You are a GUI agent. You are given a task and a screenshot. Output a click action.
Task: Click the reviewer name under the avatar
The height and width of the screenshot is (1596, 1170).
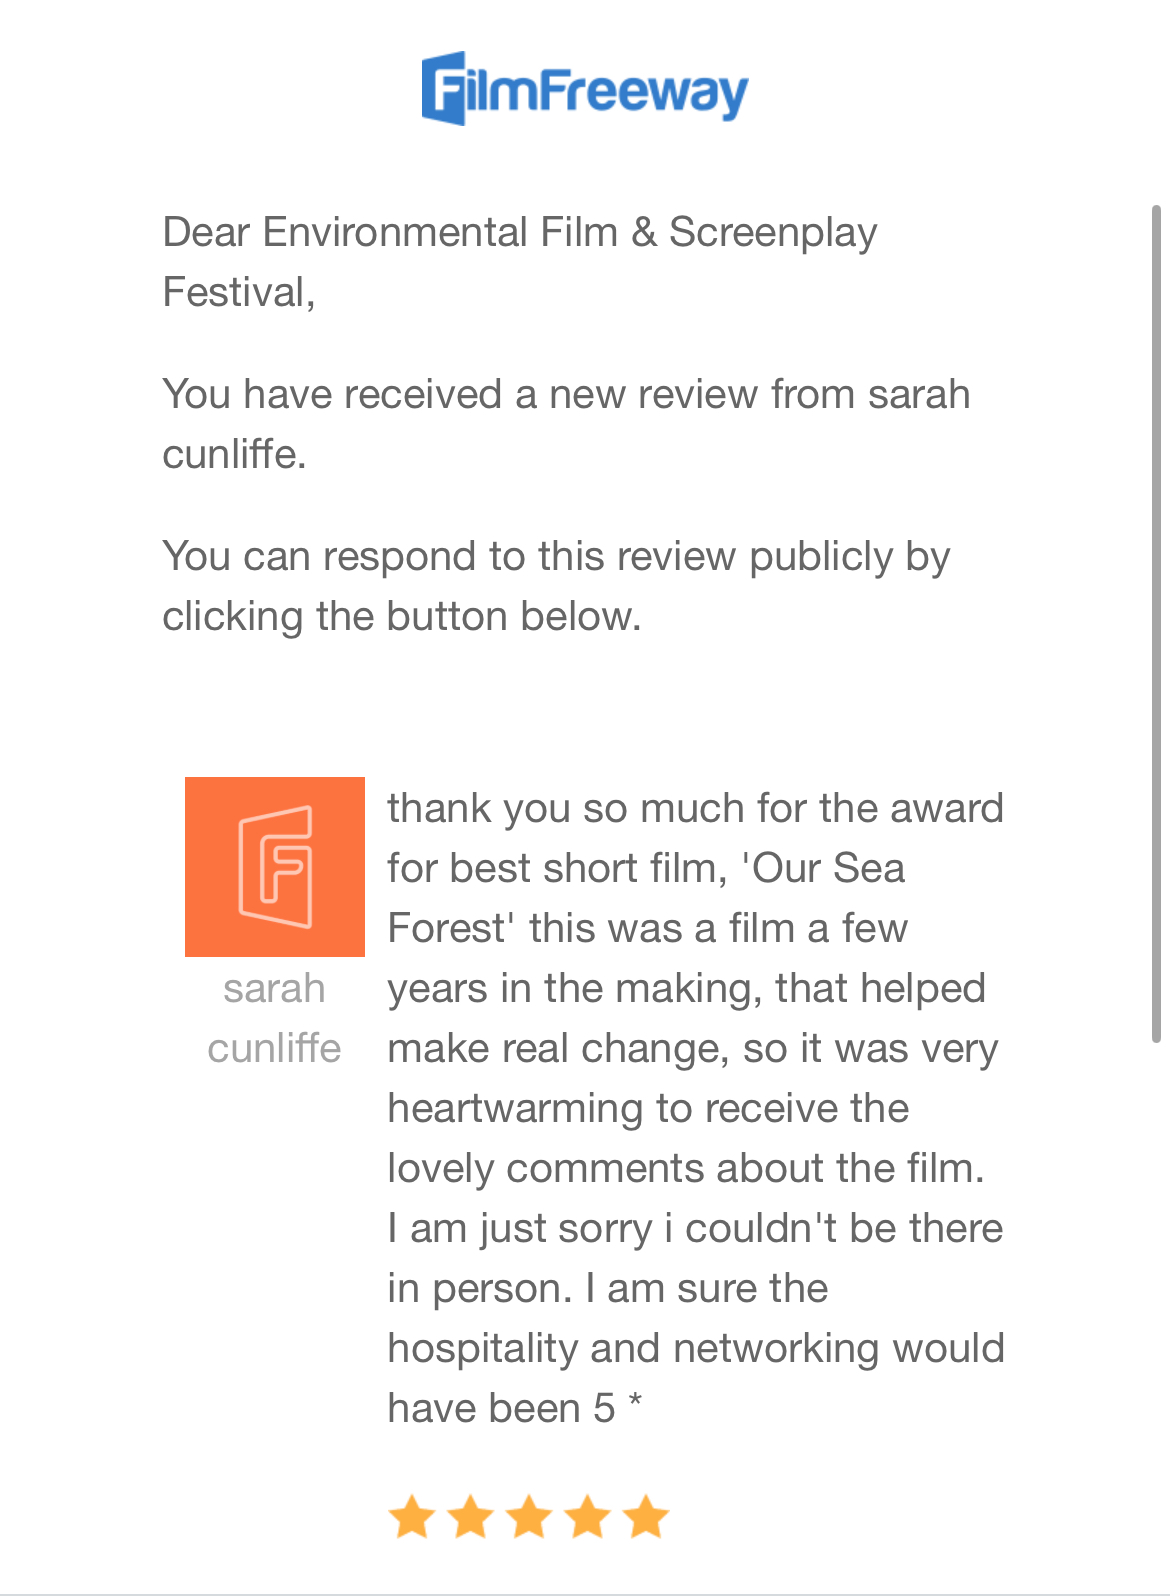275,1018
